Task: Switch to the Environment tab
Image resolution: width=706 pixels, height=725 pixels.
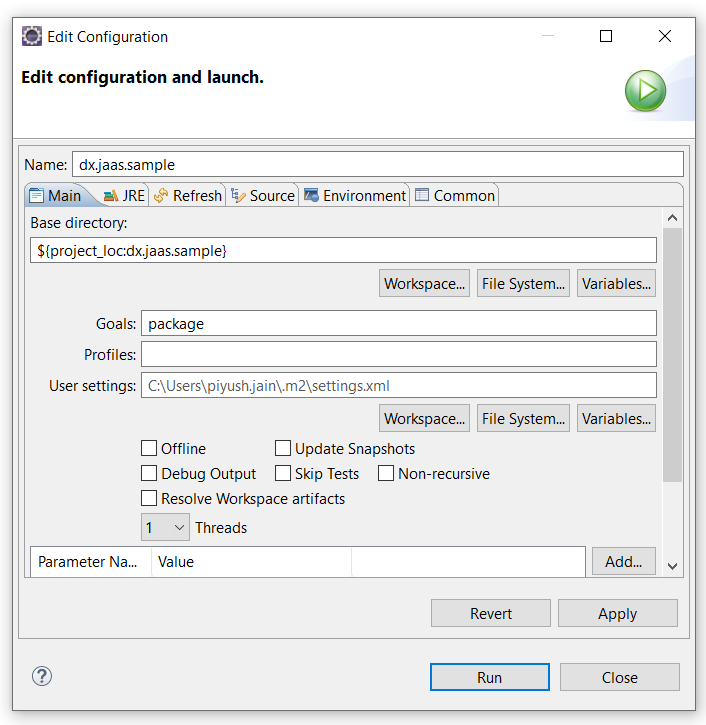Action: click(355, 196)
